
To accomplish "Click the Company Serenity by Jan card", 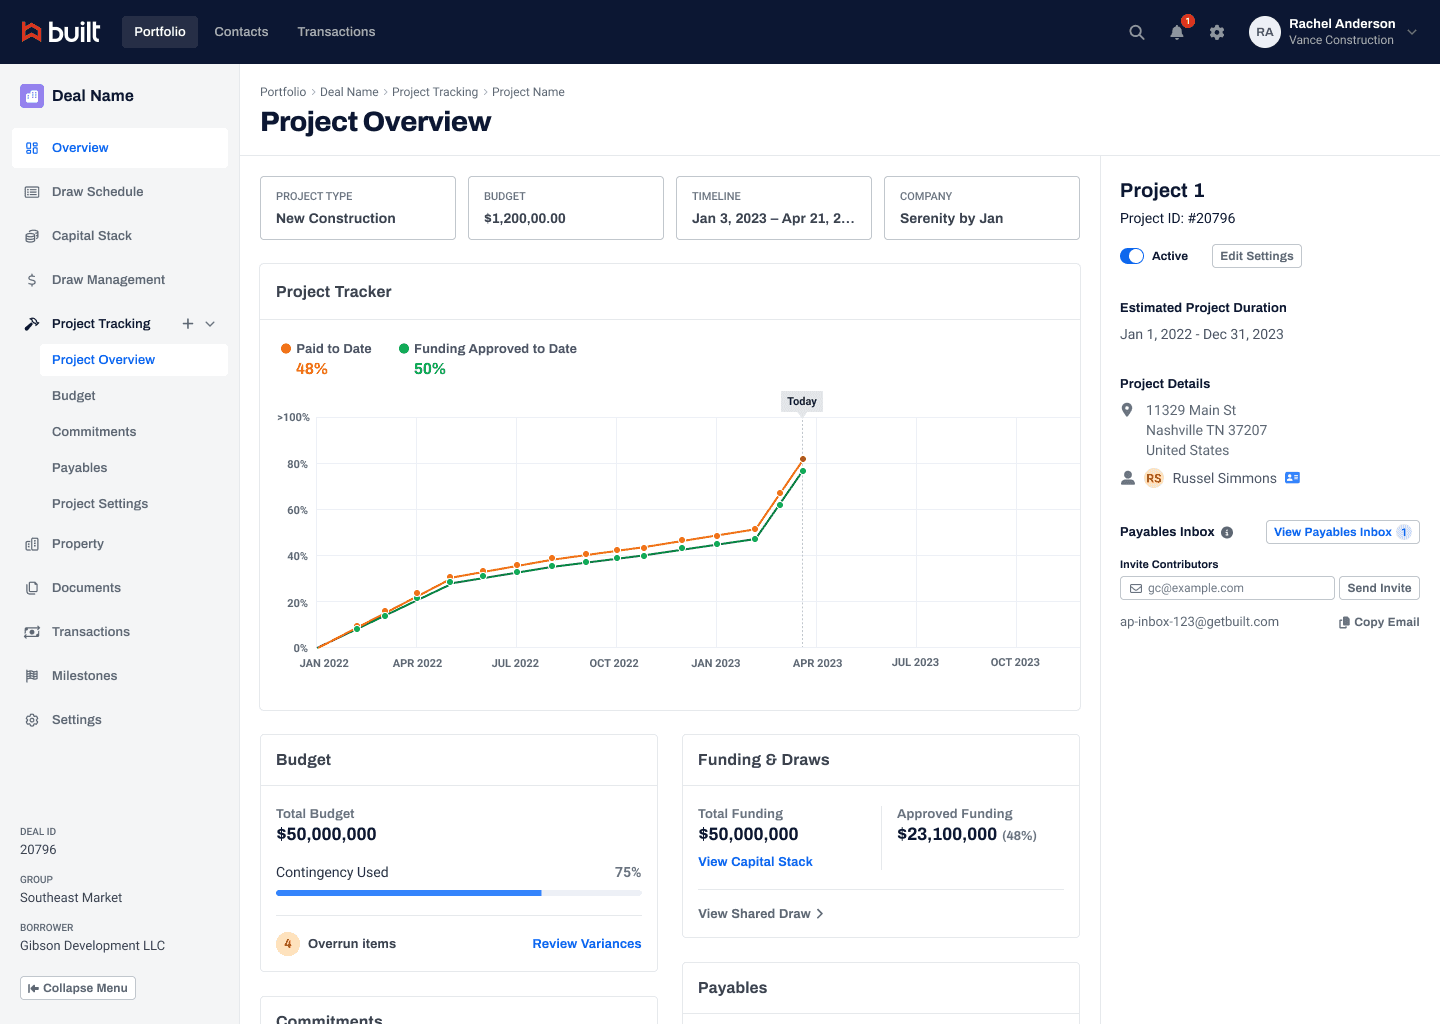I will coord(982,208).
